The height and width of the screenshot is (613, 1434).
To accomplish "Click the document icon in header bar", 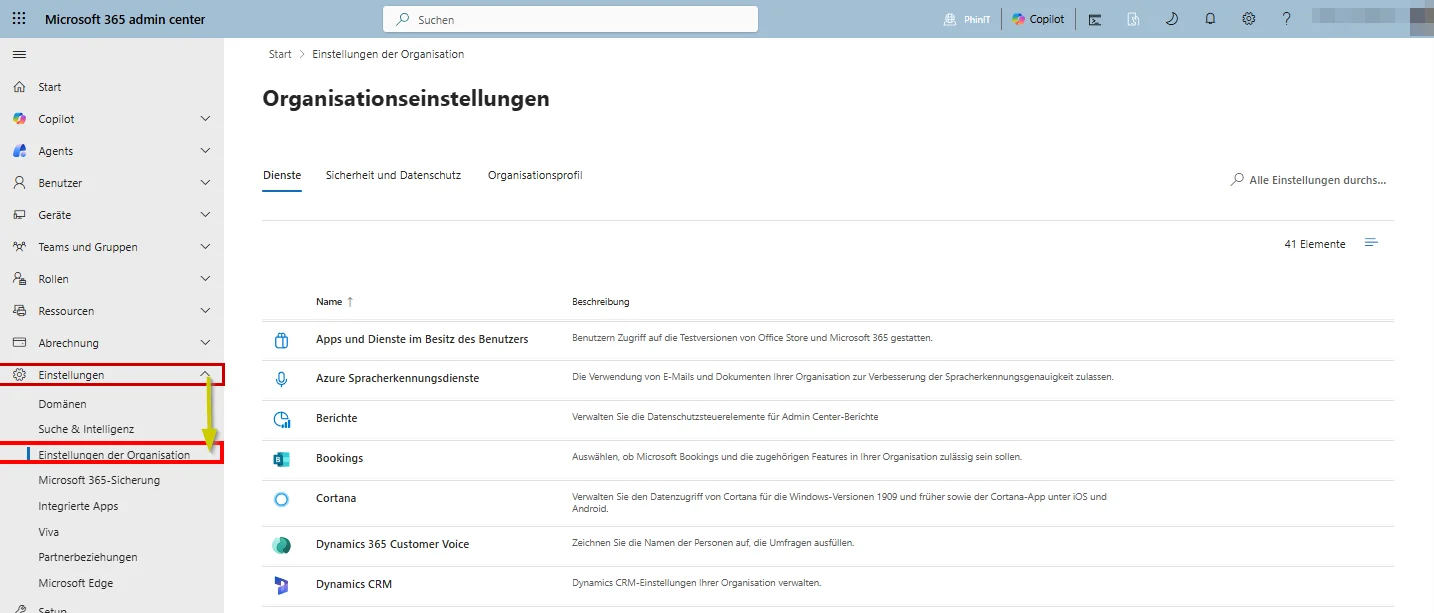I will (x=1134, y=19).
